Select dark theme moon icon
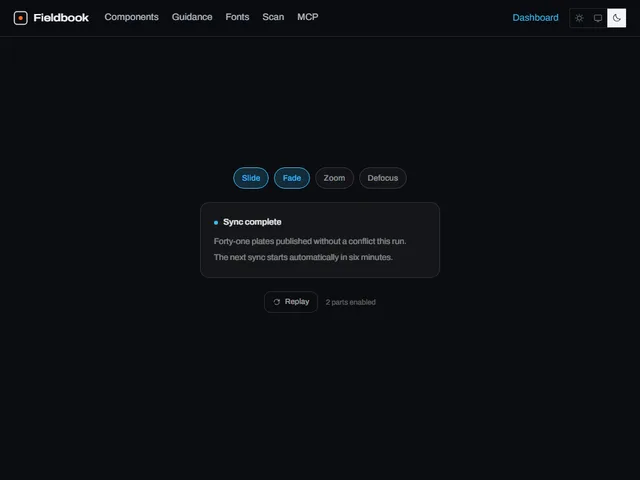Image resolution: width=640 pixels, height=480 pixels. (616, 18)
